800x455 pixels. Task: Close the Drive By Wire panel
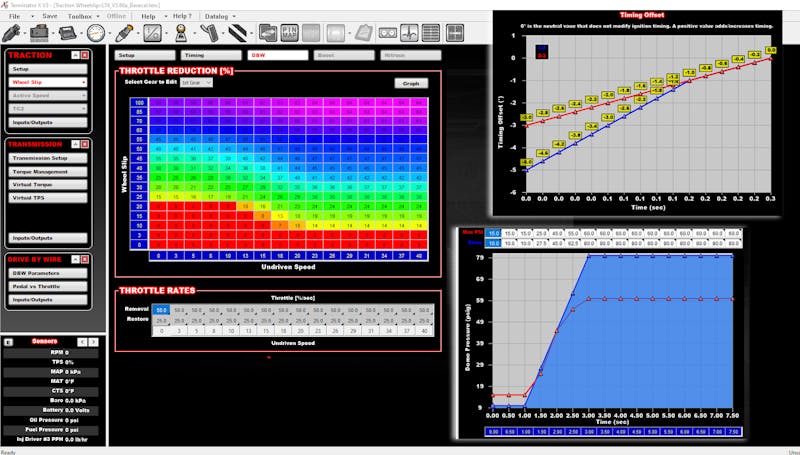(x=84, y=260)
